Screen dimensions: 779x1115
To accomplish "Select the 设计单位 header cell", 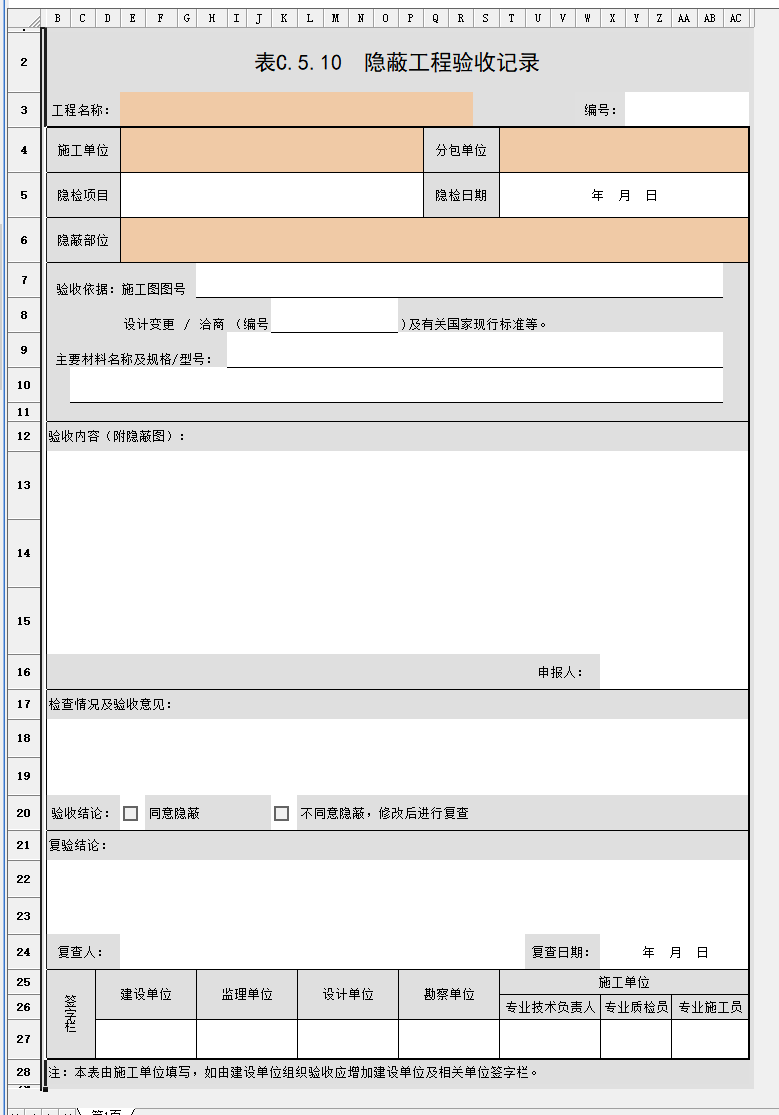I will (348, 994).
